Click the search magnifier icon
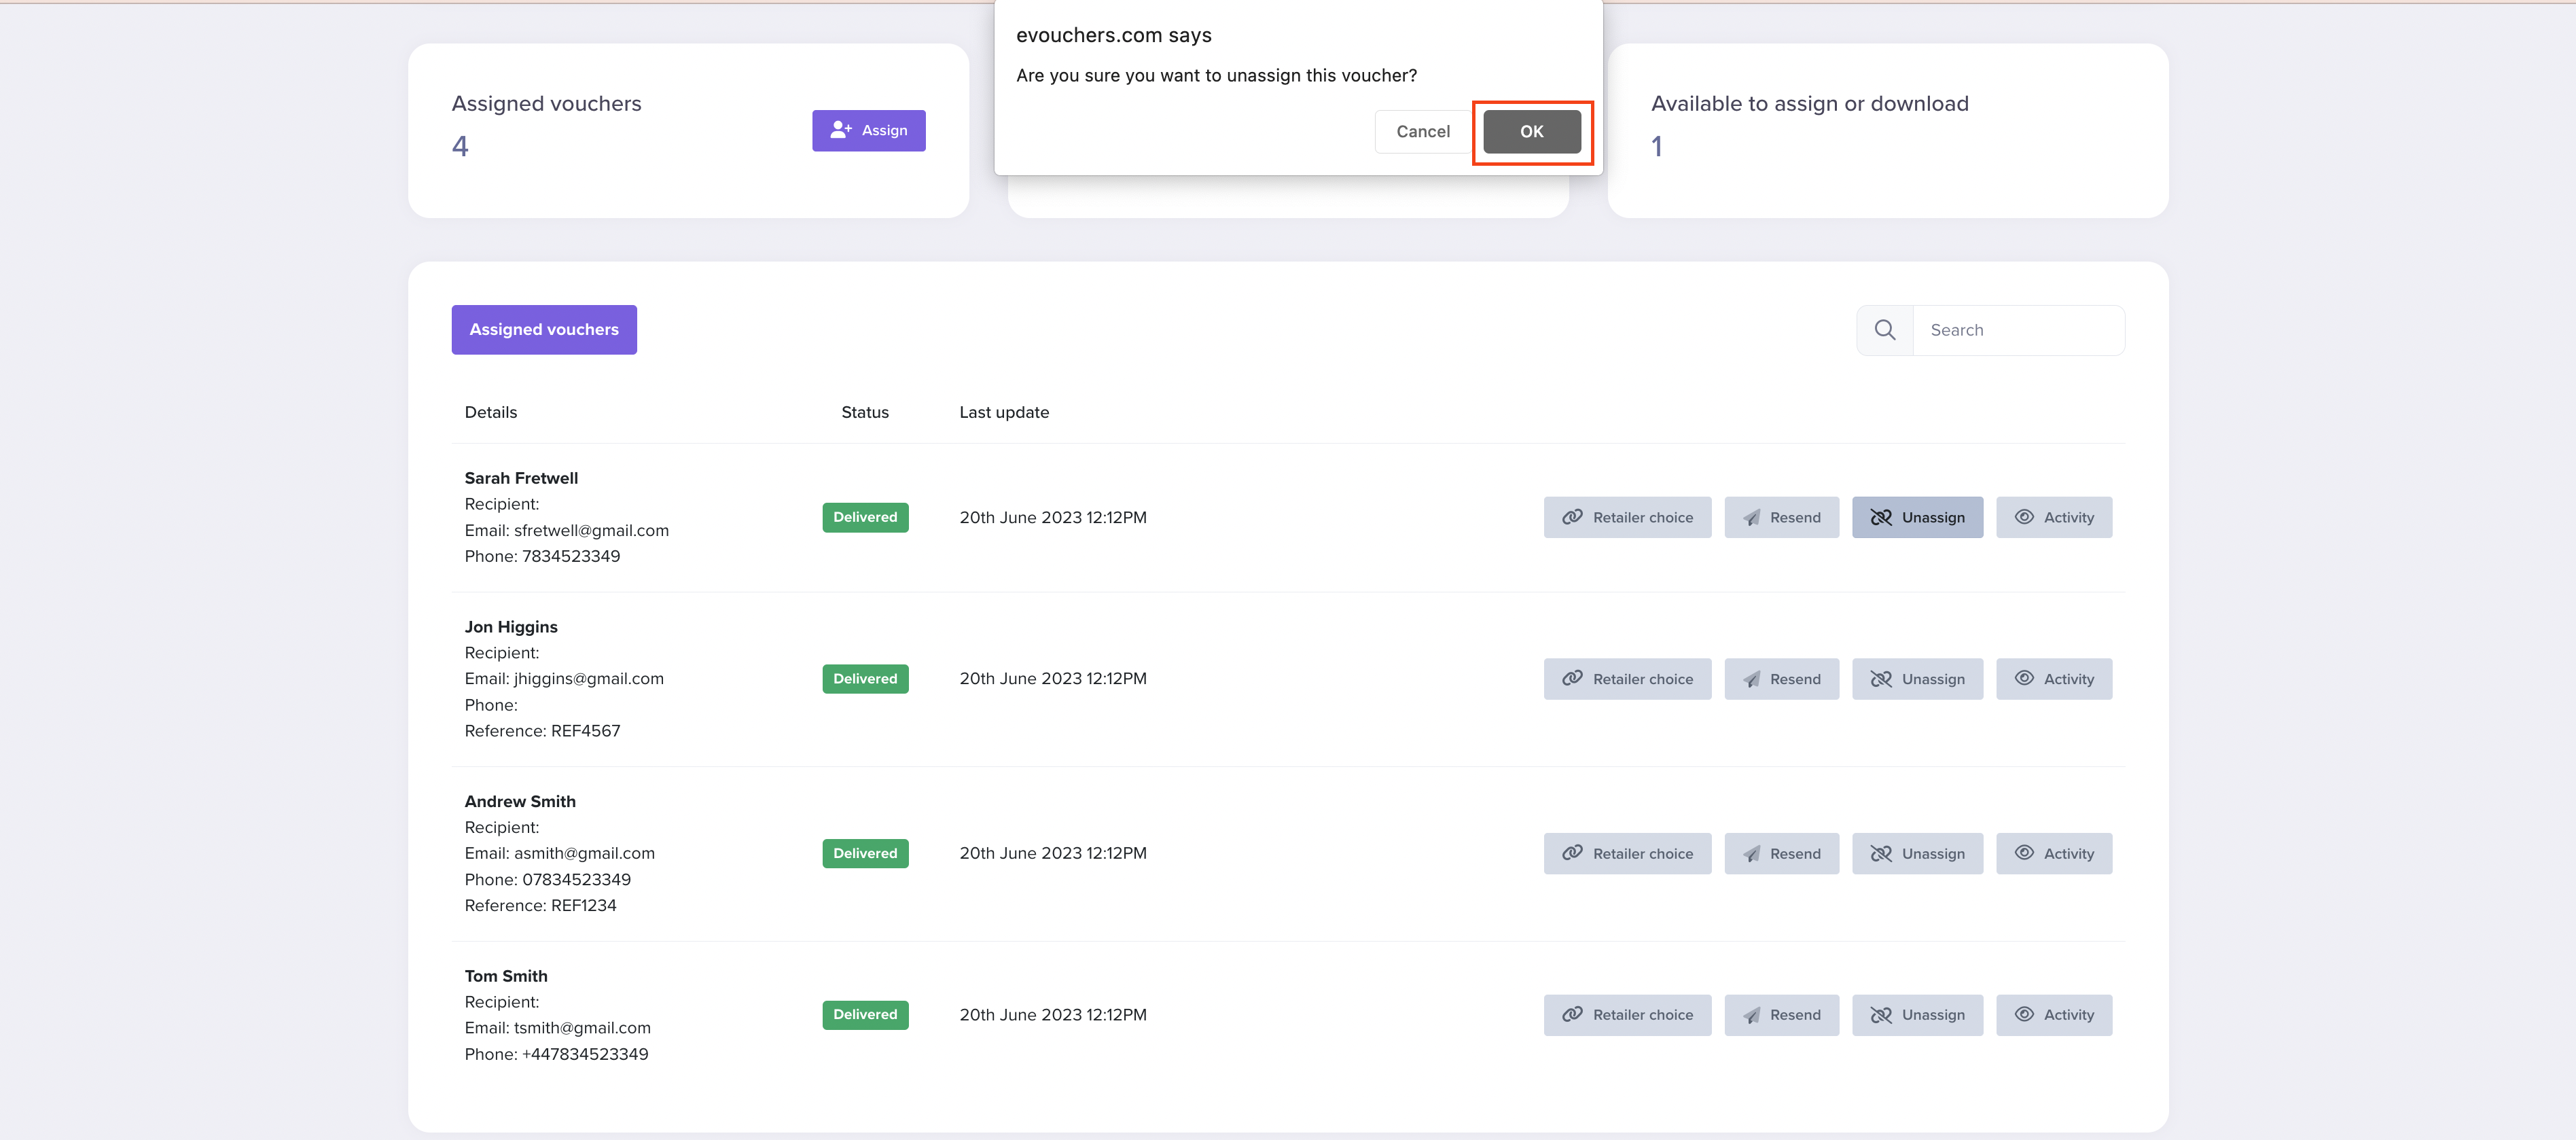This screenshot has height=1140, width=2576. 1884,329
